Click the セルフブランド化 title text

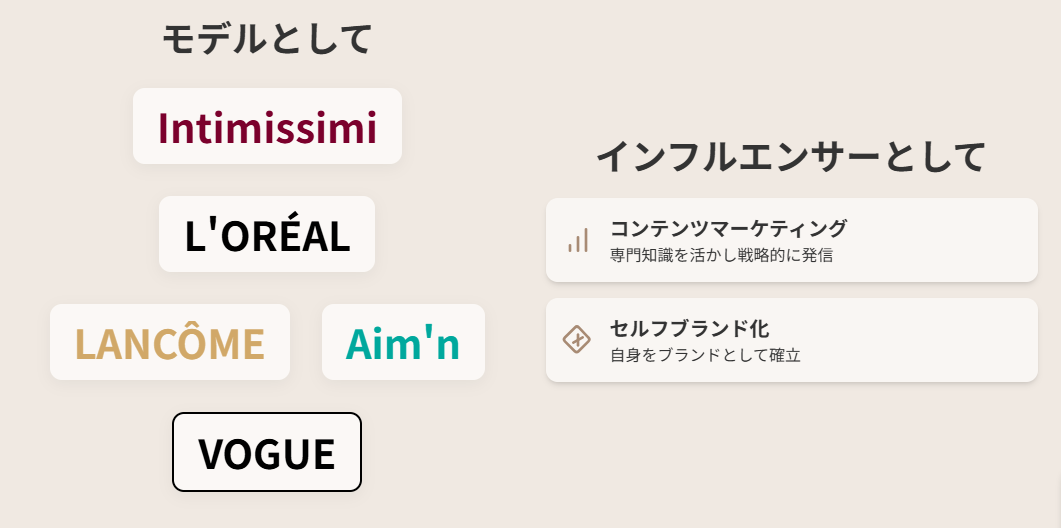[x=690, y=328]
